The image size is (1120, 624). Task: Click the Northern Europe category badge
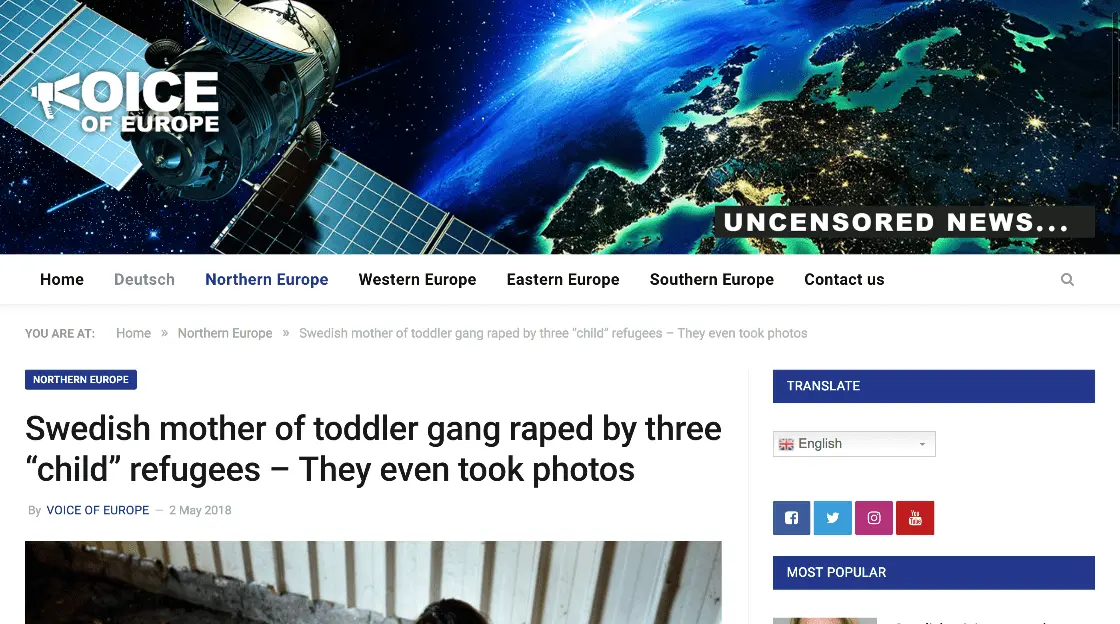[81, 380]
